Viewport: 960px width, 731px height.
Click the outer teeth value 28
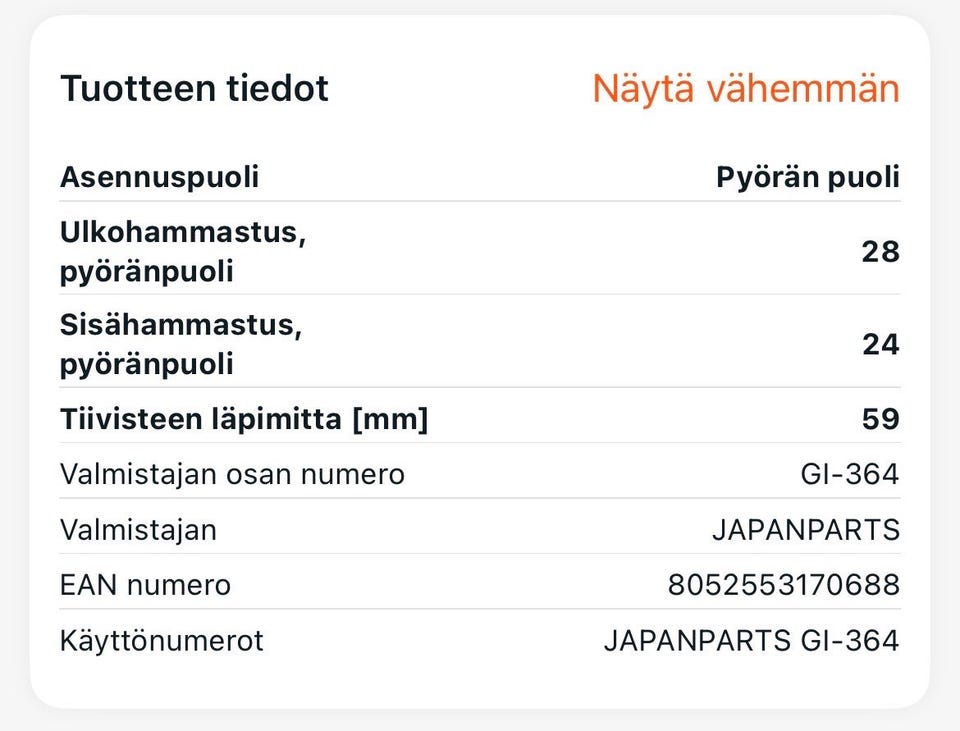click(880, 252)
